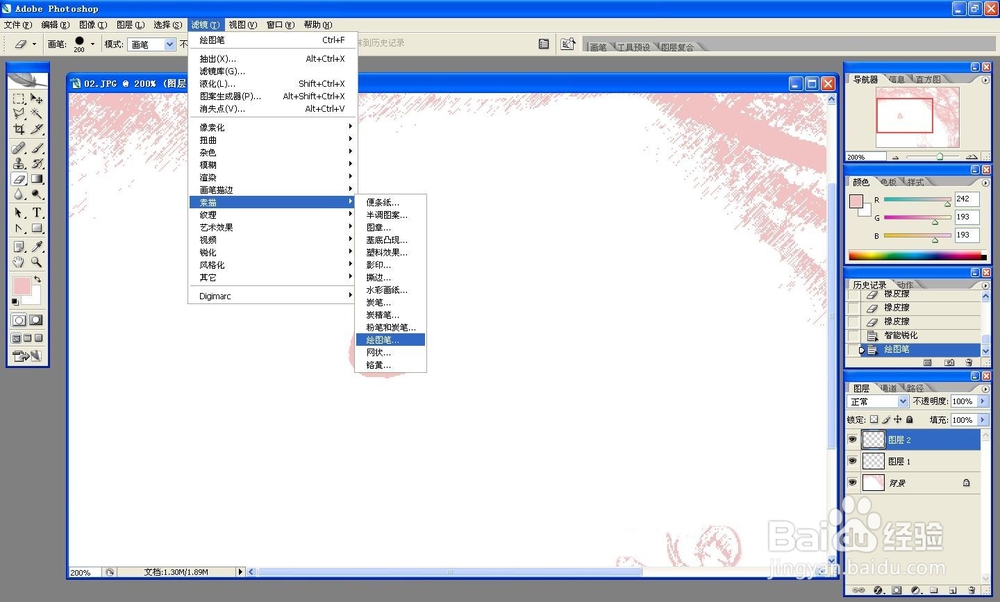Image resolution: width=1000 pixels, height=602 pixels.
Task: Open the 图像 menu
Action: tap(92, 25)
